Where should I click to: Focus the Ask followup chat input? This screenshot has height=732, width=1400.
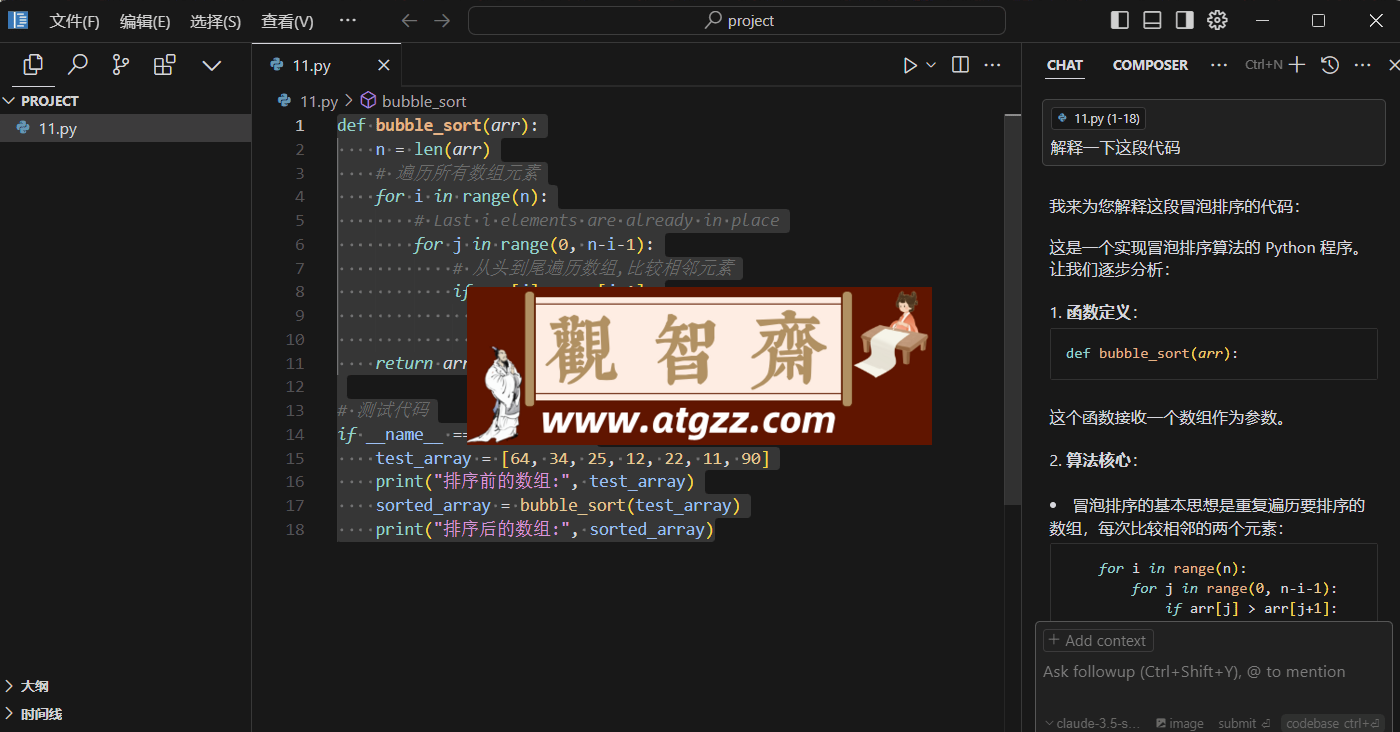click(x=1213, y=672)
